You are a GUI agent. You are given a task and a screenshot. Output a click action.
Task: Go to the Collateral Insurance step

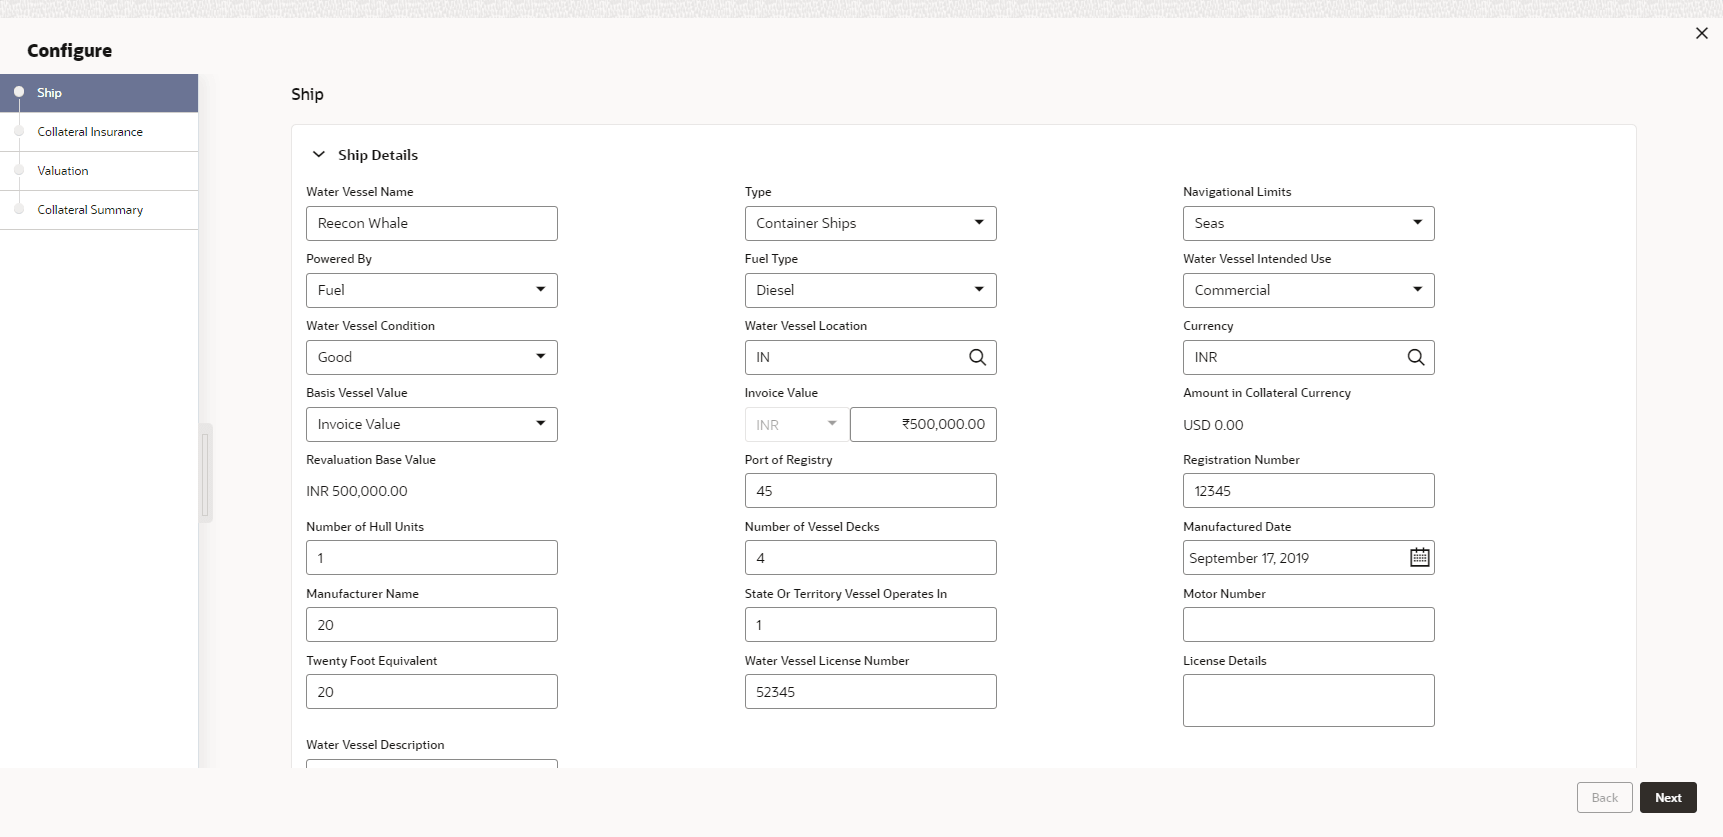click(x=90, y=132)
